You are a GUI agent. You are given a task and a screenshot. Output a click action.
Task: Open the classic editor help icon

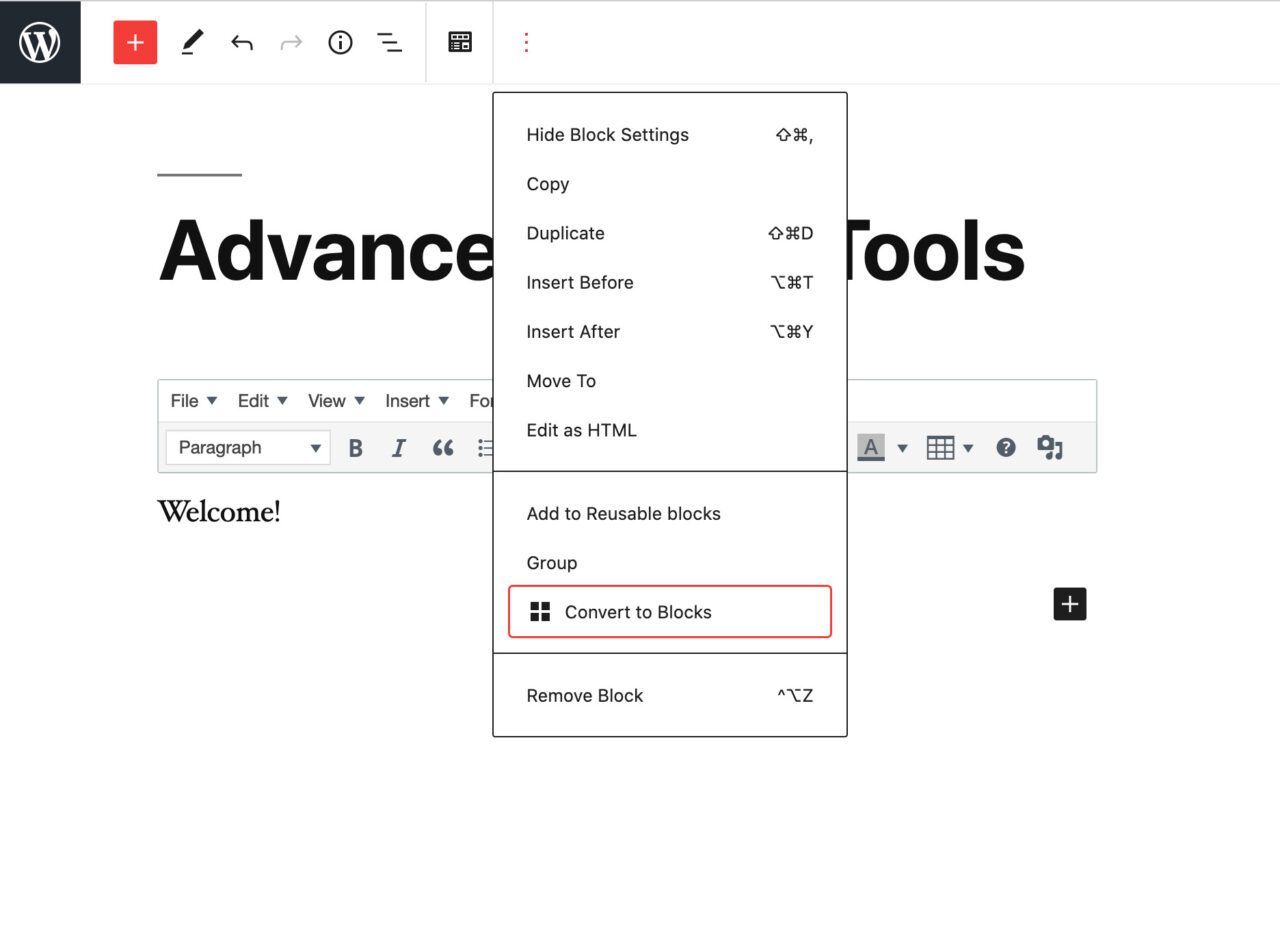pos(1006,447)
